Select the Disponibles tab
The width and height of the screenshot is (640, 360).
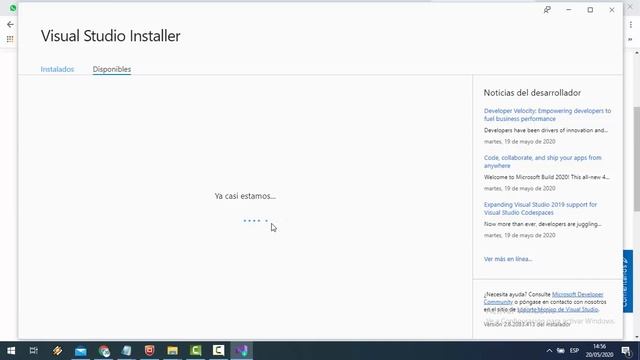pyautogui.click(x=112, y=69)
